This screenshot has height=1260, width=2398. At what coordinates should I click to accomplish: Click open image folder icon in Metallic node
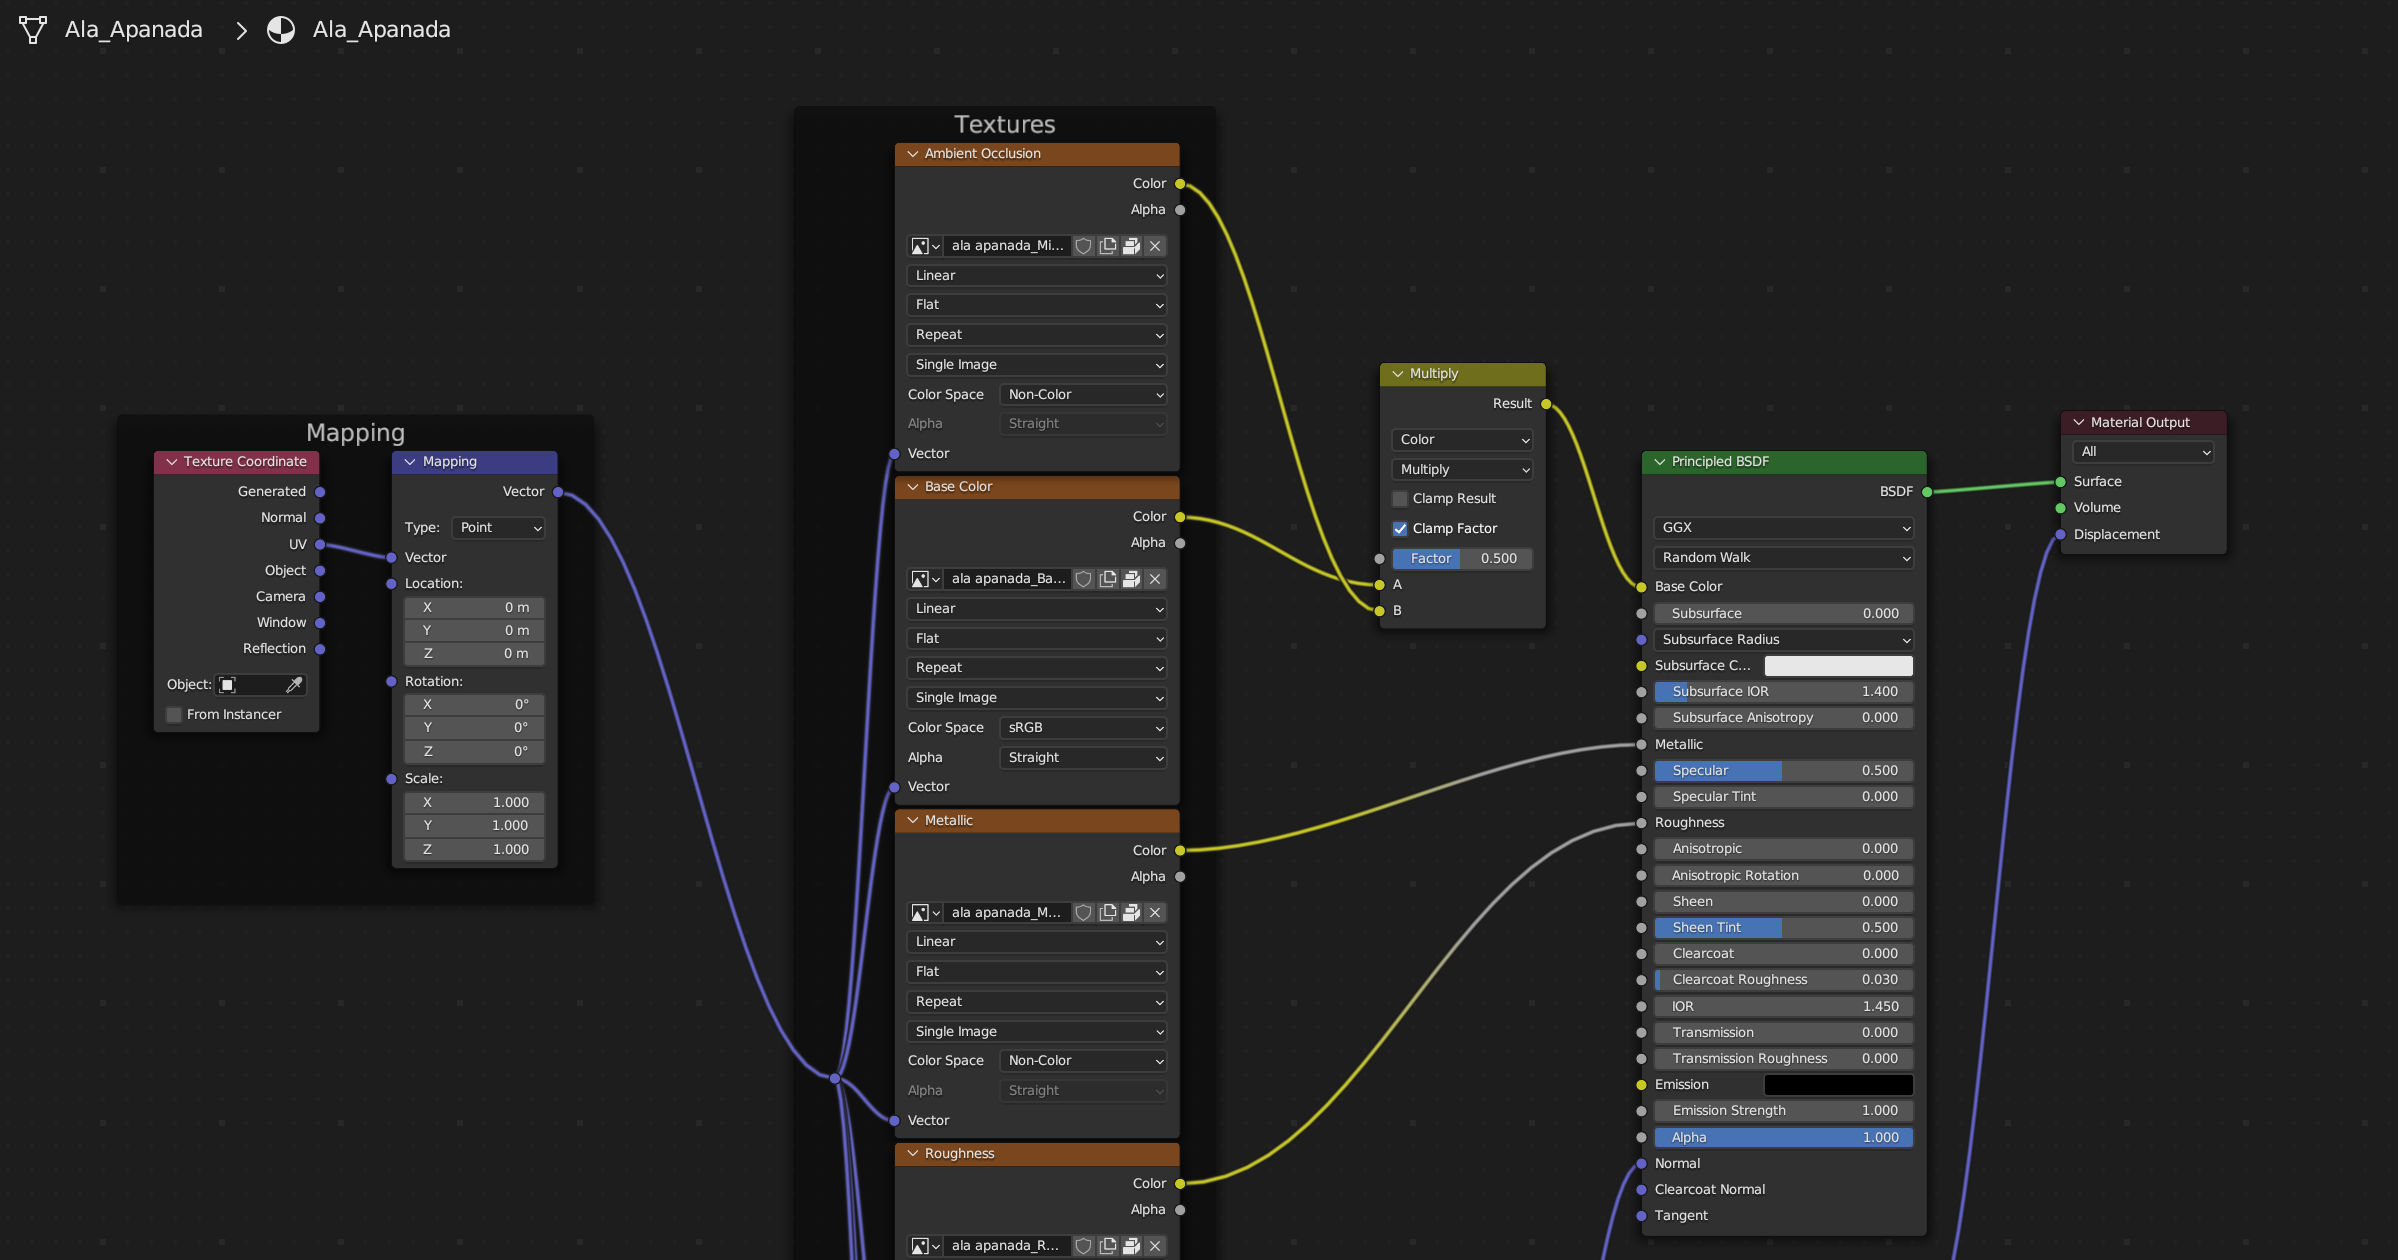[1131, 913]
